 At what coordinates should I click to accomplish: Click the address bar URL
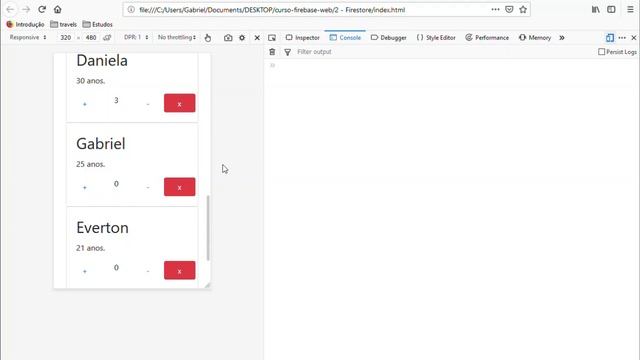pos(272,10)
